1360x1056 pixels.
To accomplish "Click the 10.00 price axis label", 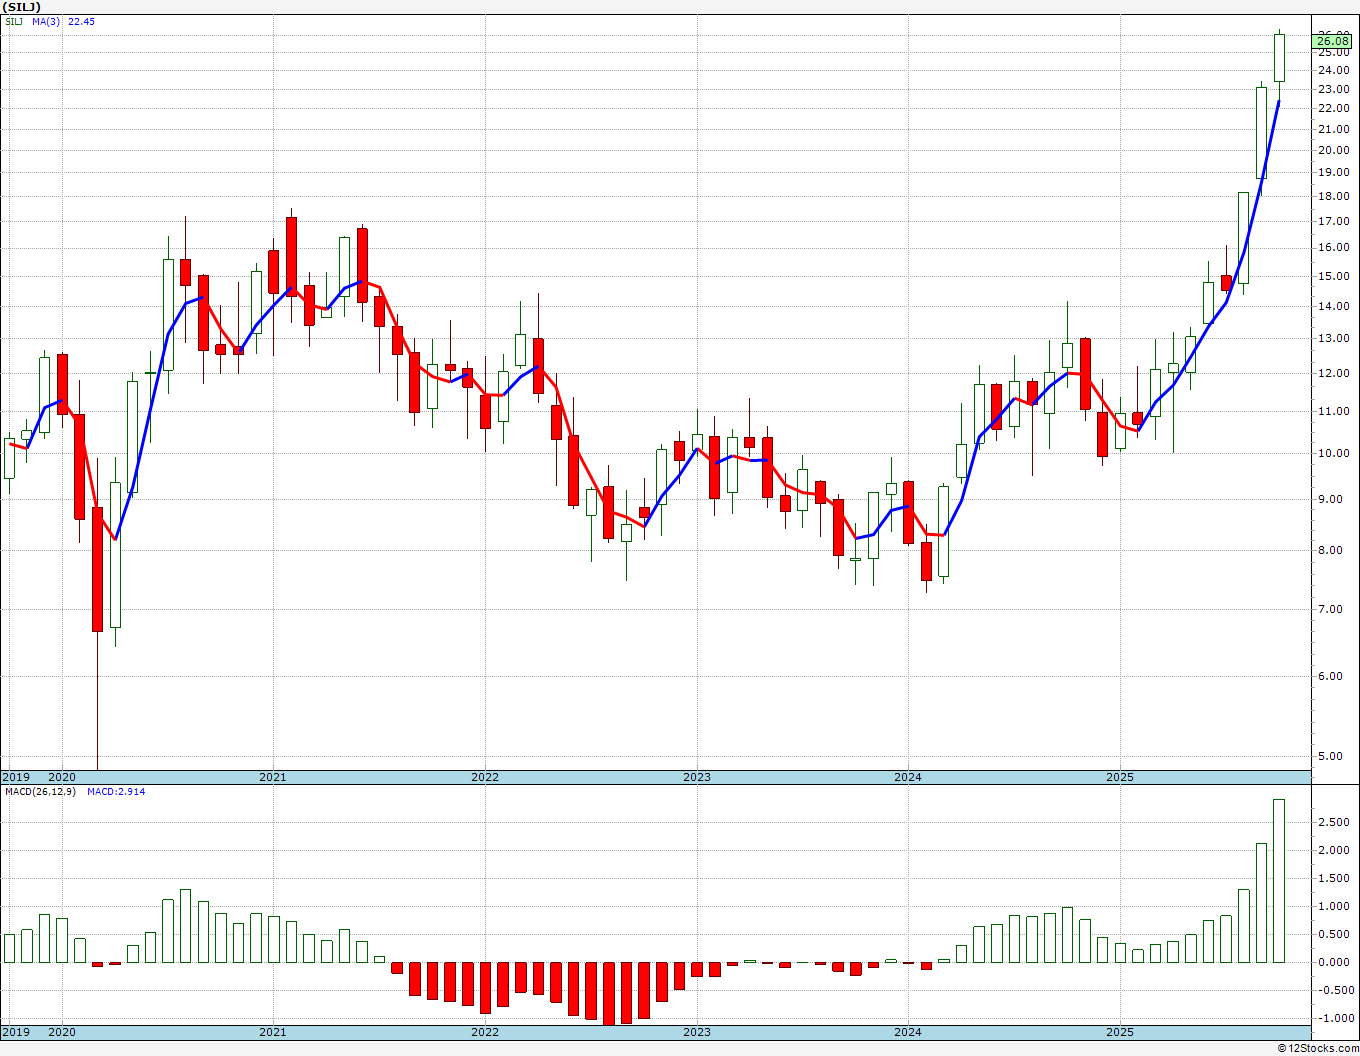I will pyautogui.click(x=1333, y=453).
